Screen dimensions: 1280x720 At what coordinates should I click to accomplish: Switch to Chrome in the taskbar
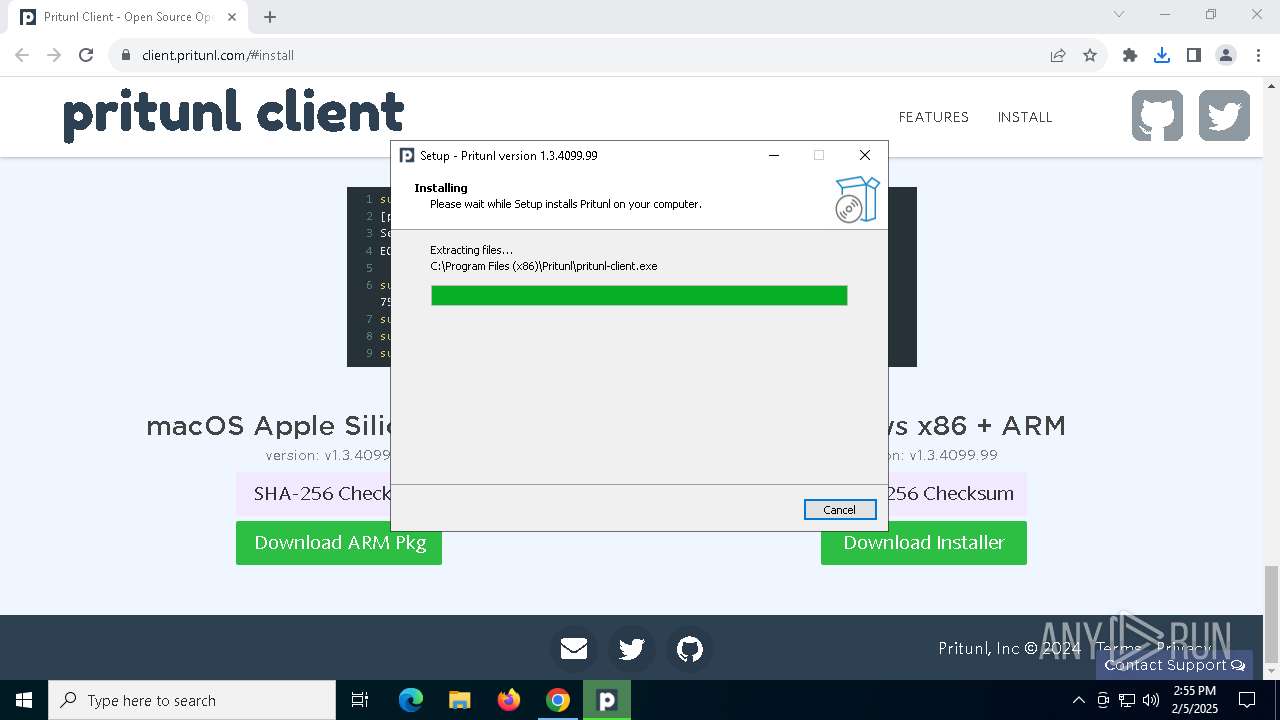tap(558, 700)
